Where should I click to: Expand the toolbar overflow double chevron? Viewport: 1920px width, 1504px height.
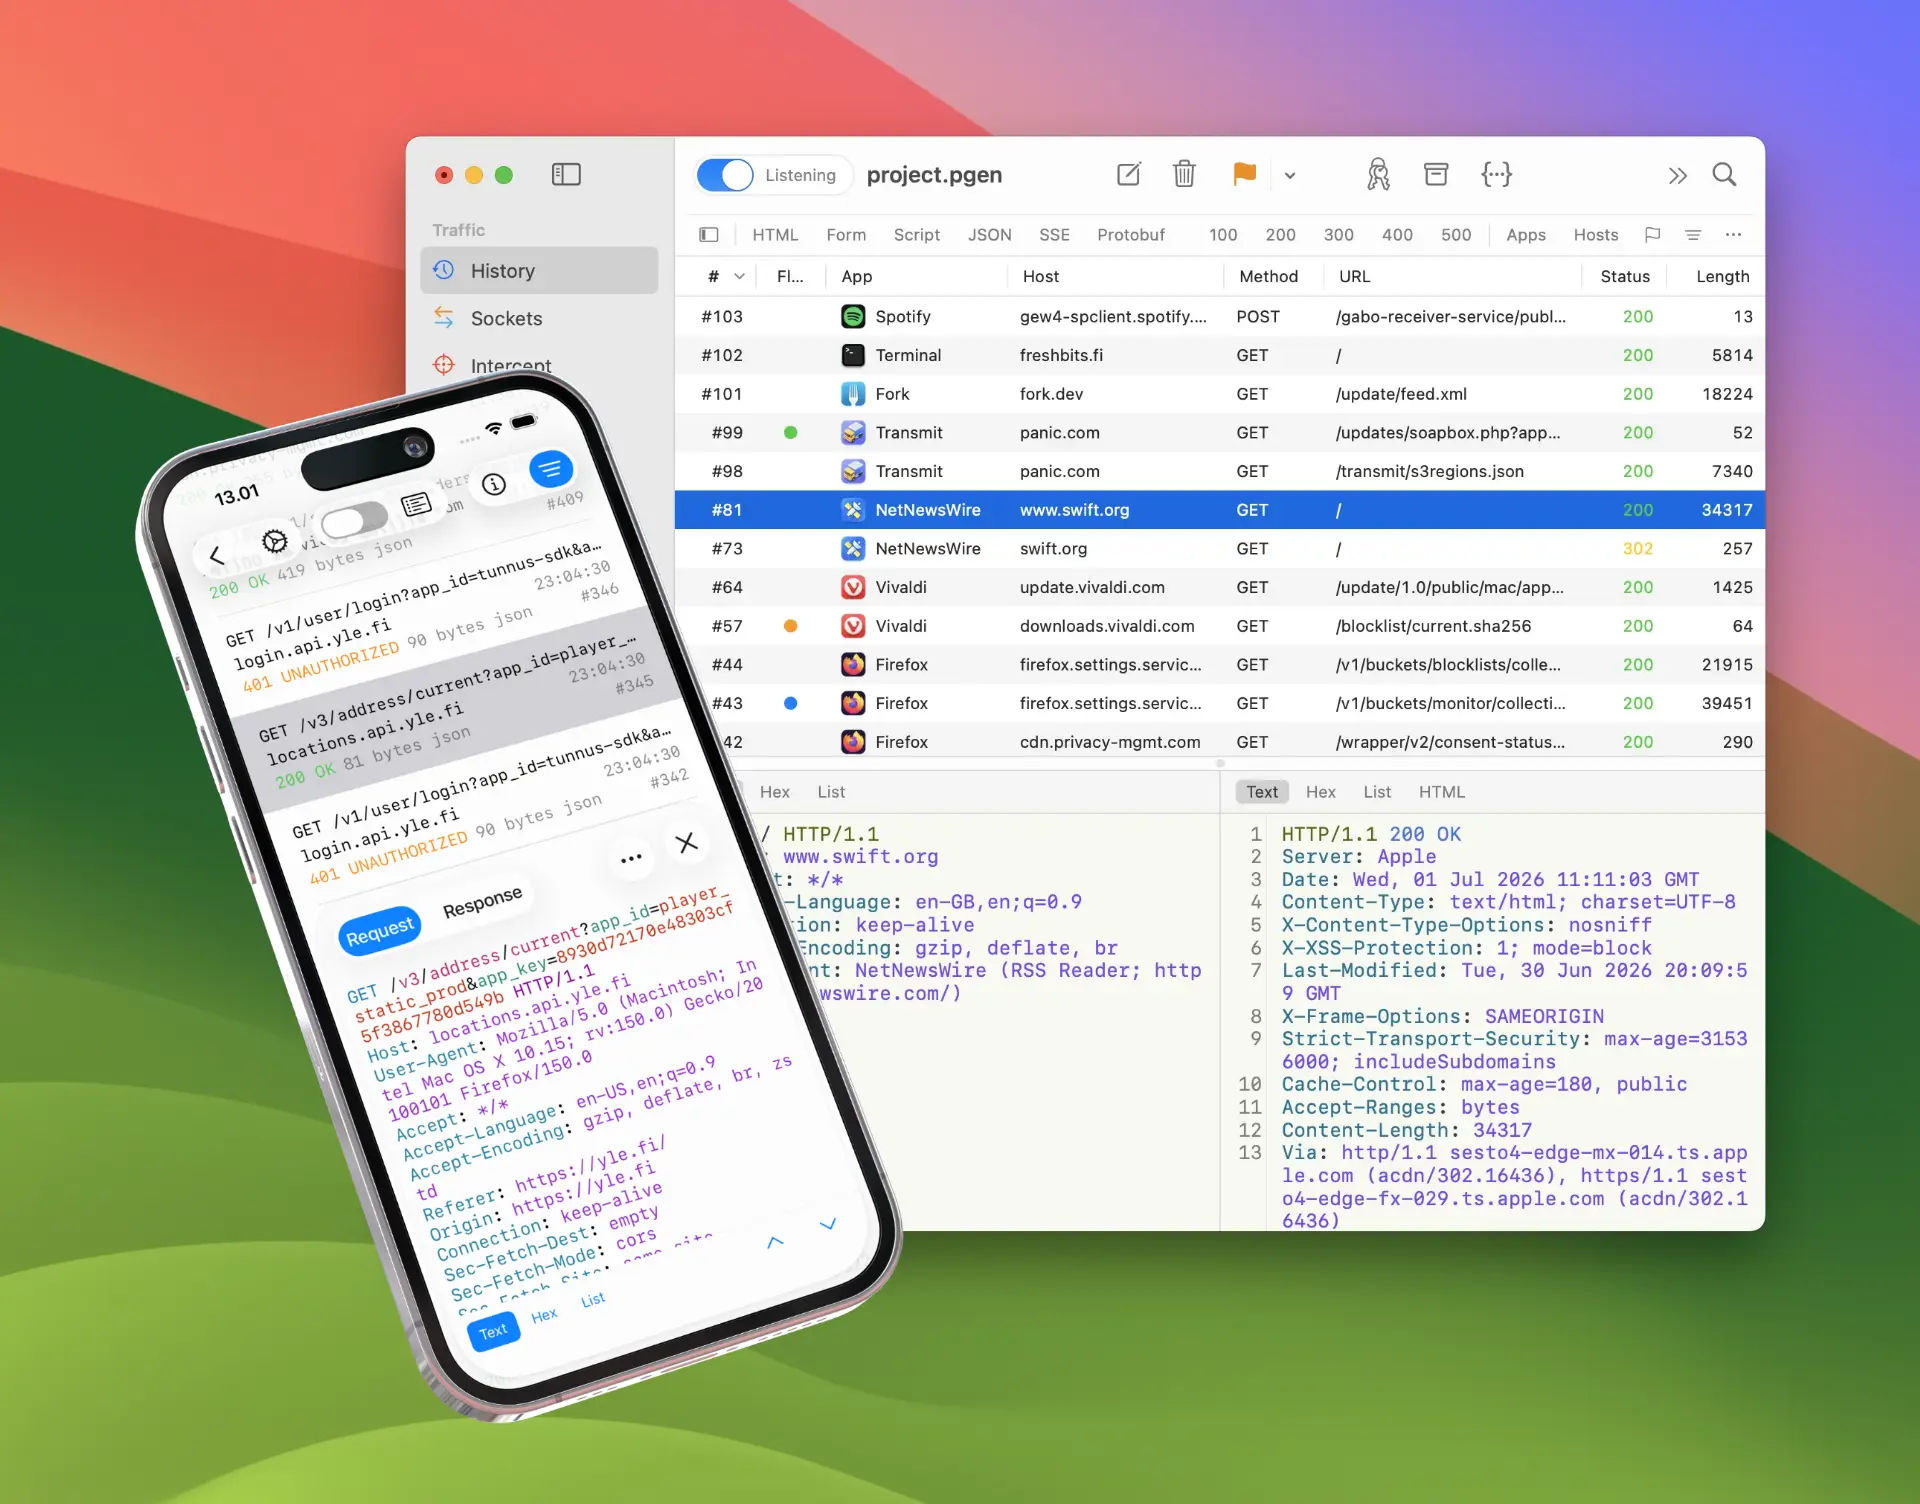(1677, 176)
